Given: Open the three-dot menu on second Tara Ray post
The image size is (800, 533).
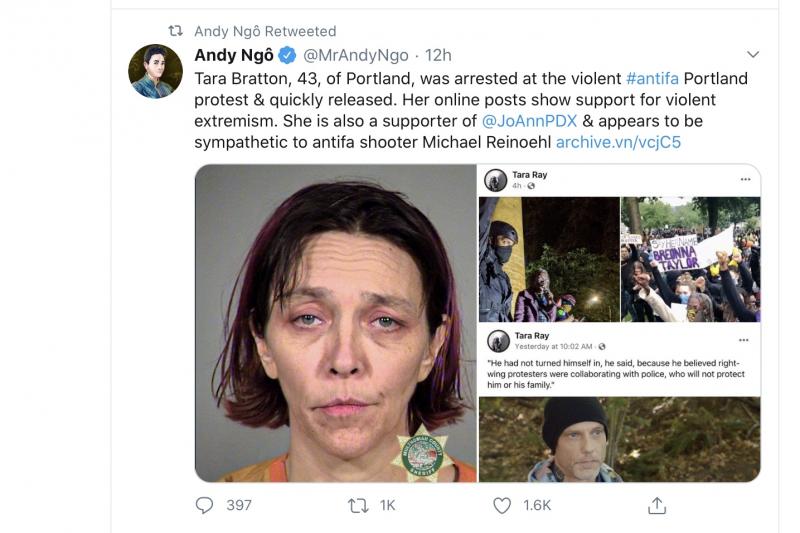Looking at the screenshot, I should click(x=745, y=340).
